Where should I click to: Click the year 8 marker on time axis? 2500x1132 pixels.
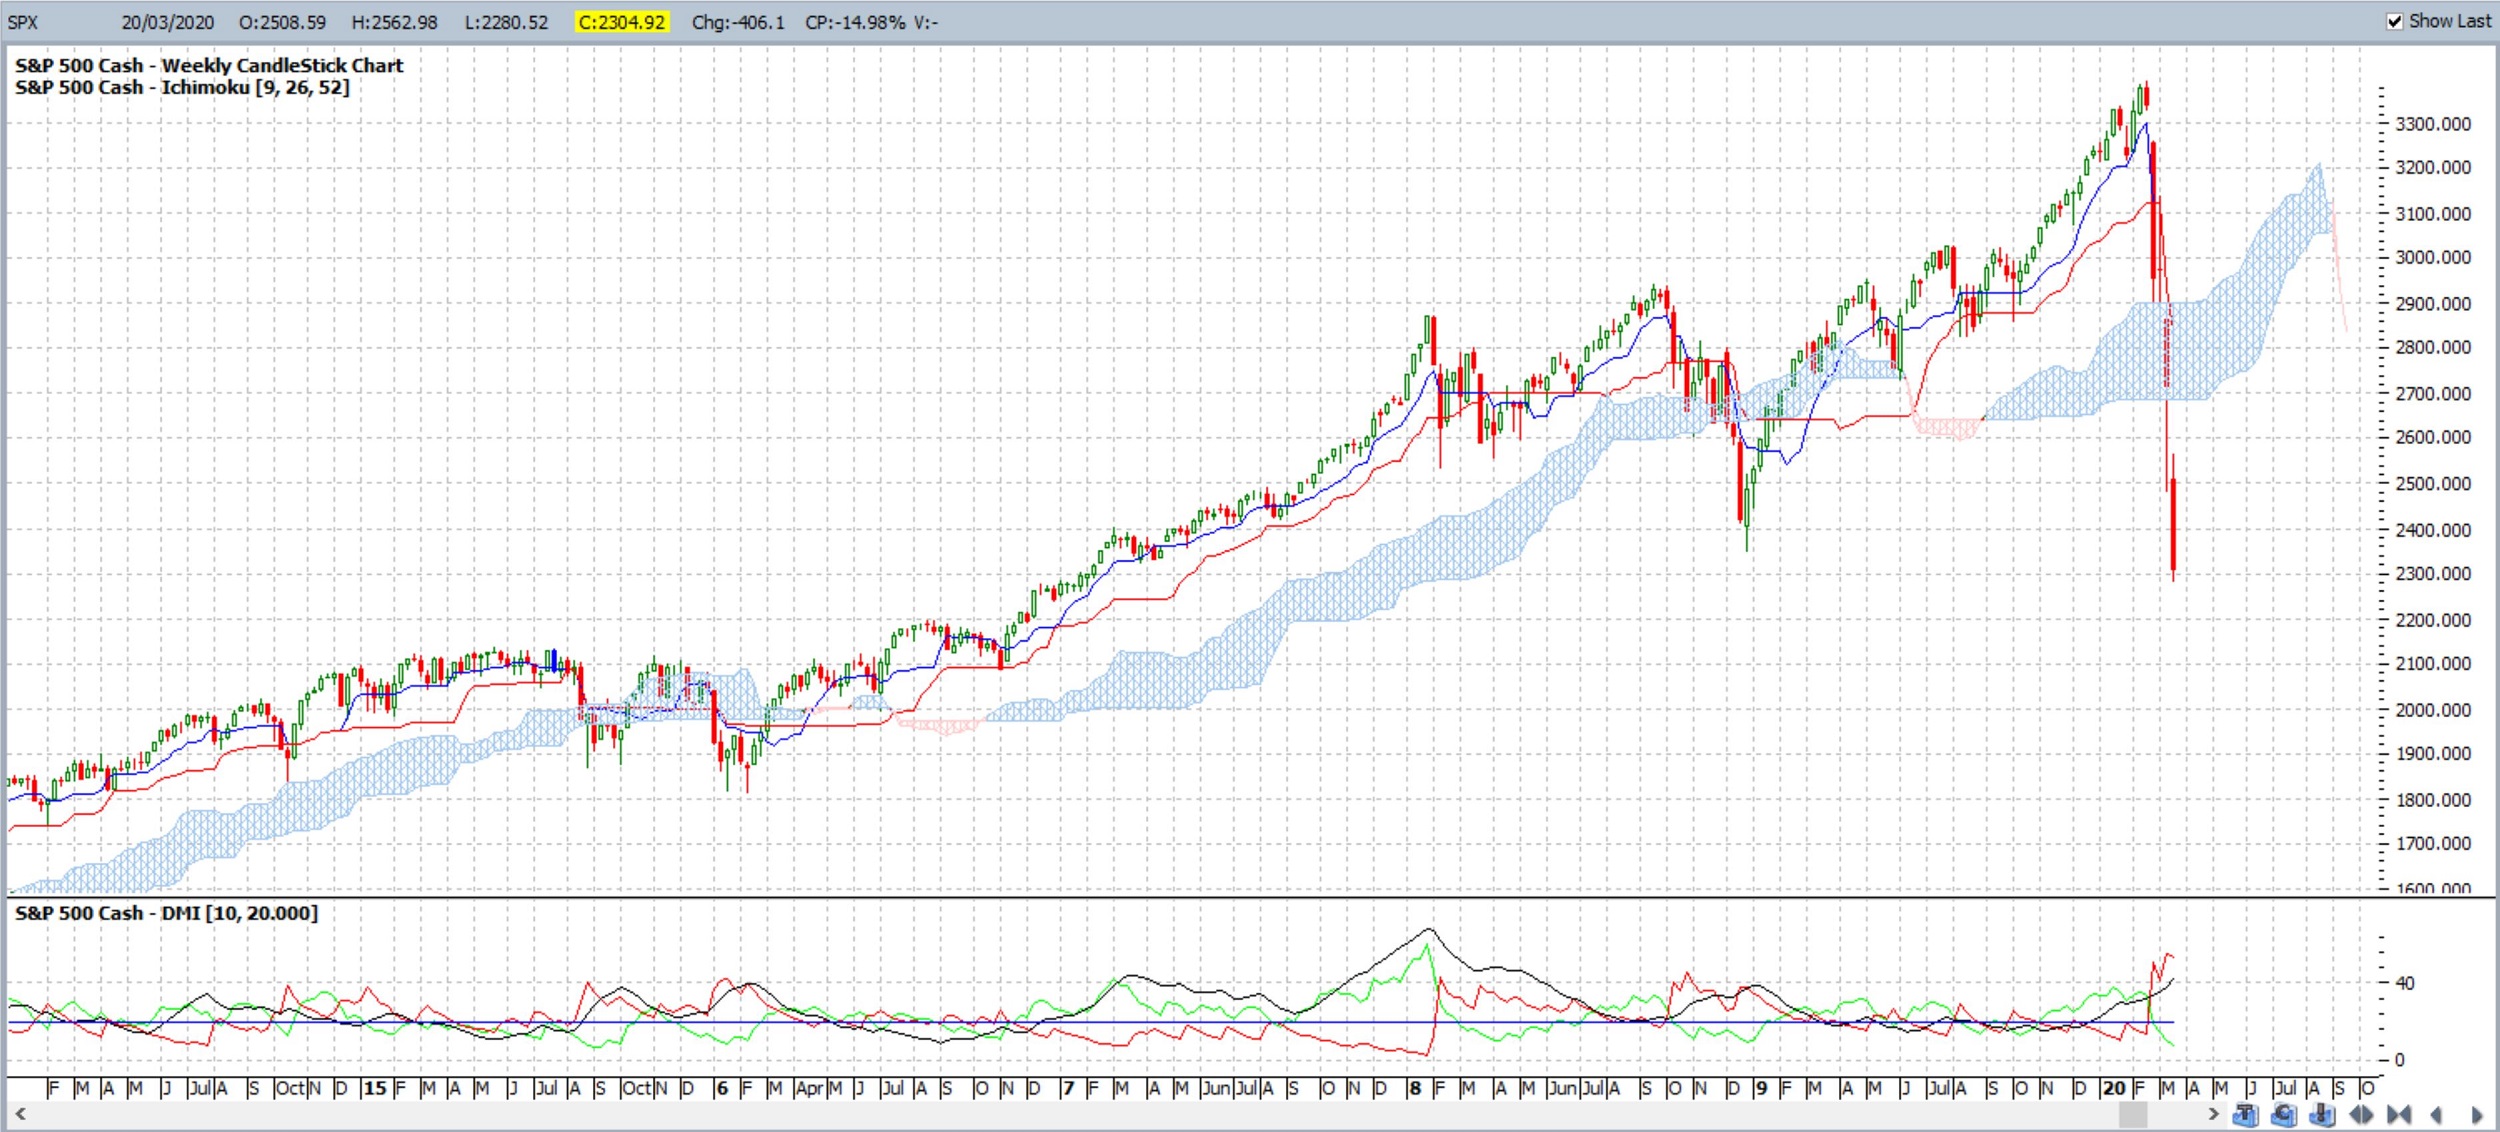point(1414,1088)
